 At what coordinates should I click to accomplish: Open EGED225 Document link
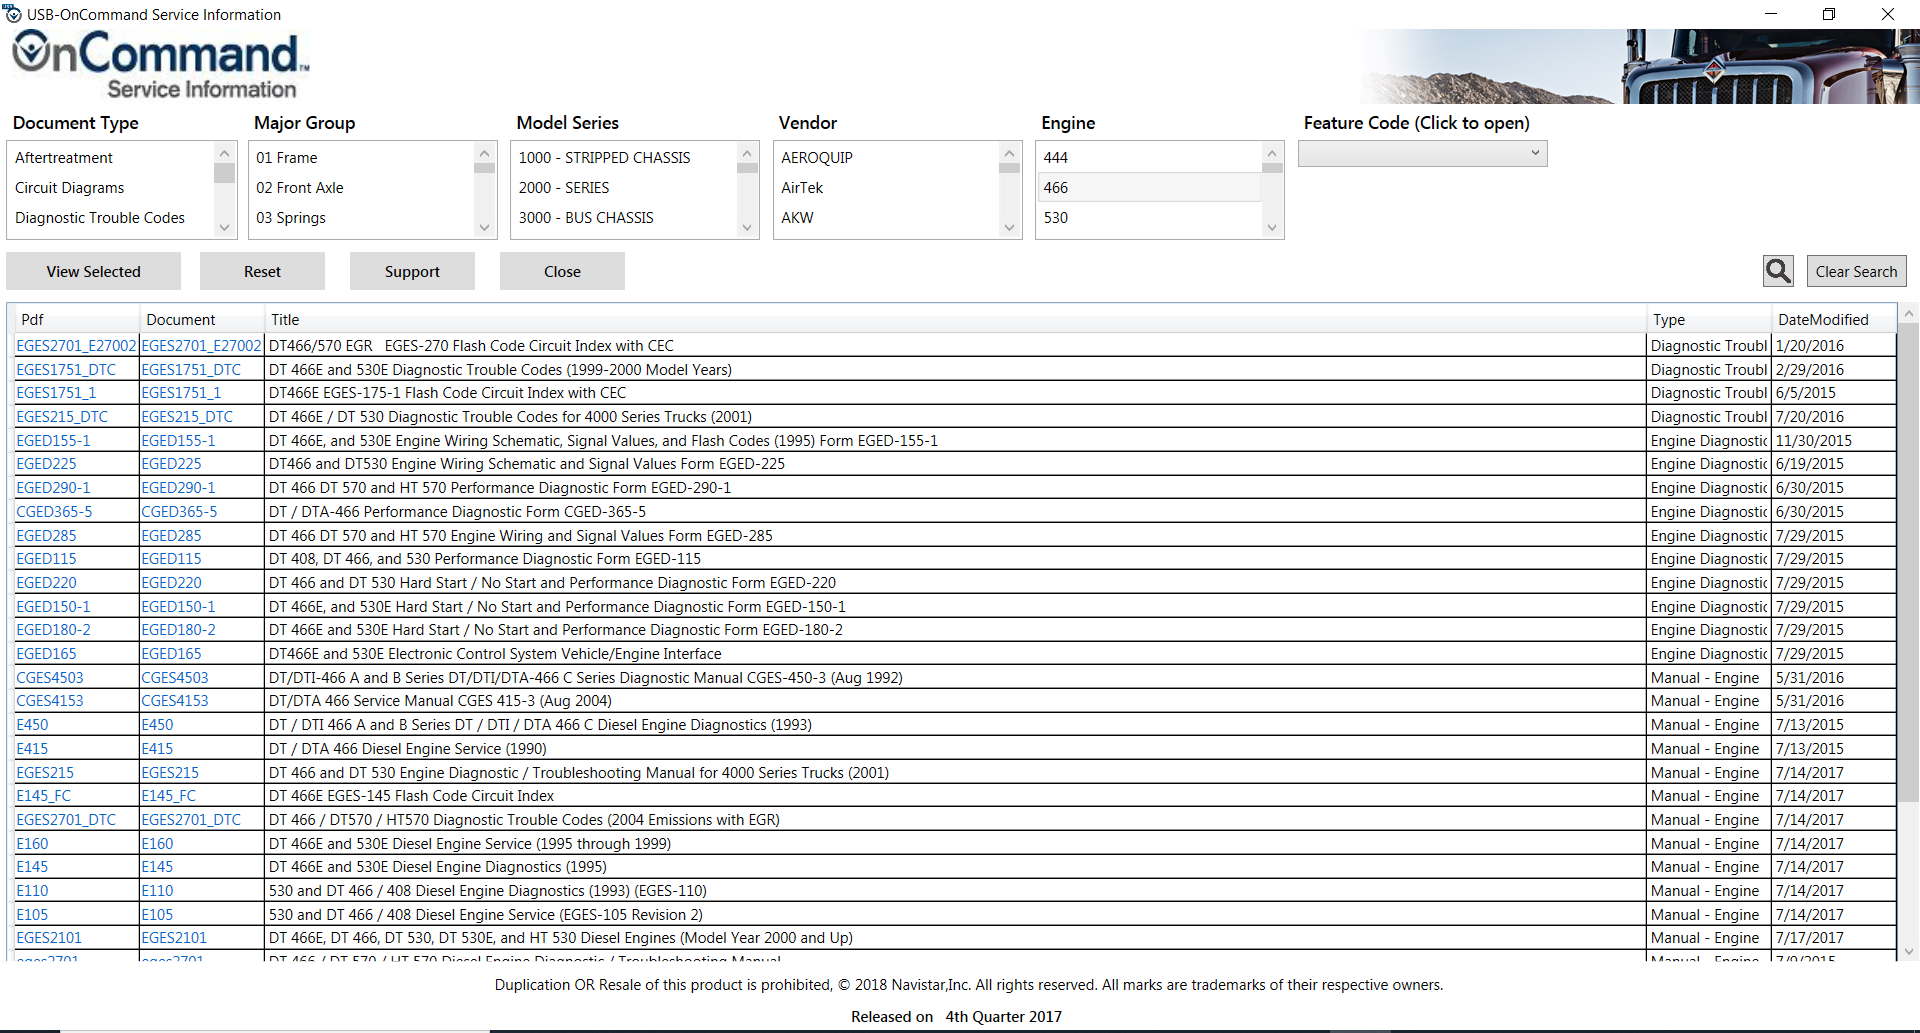point(171,463)
